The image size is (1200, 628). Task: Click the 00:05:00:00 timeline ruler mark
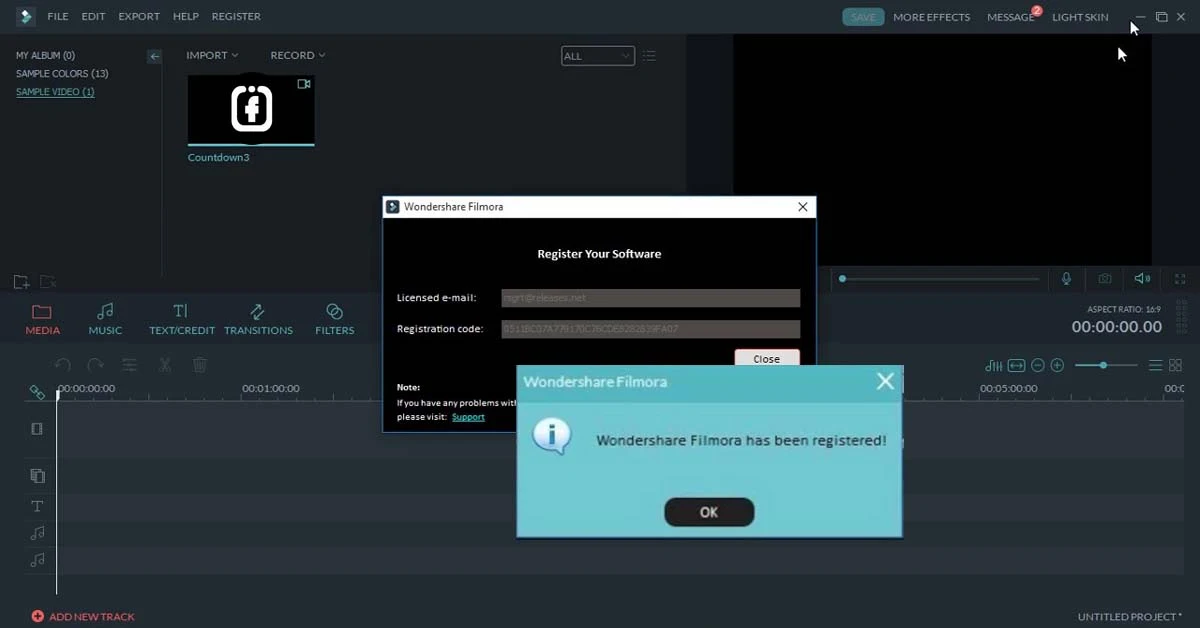click(x=1008, y=388)
